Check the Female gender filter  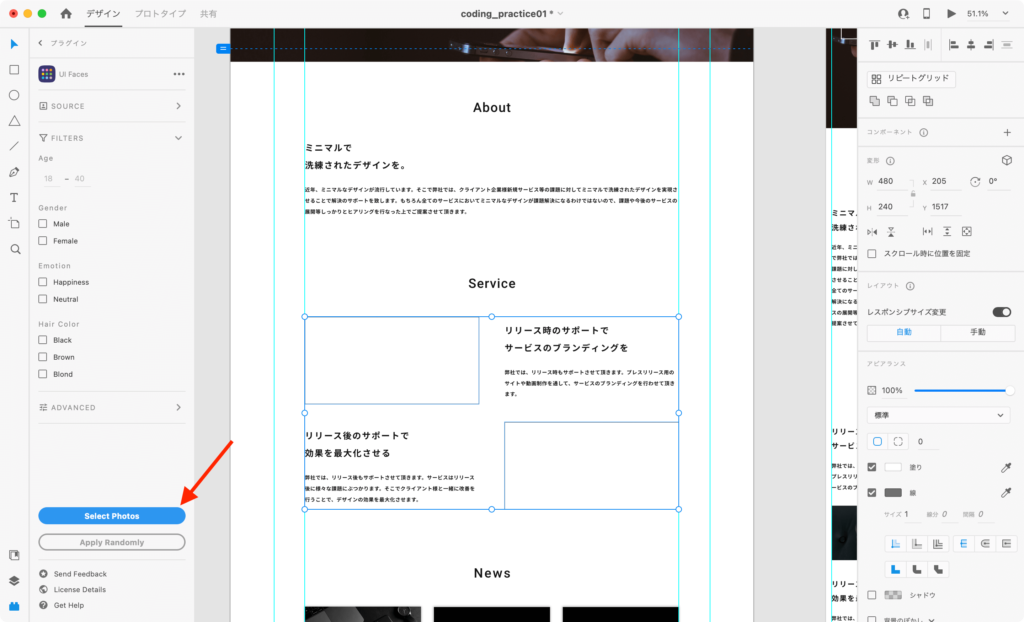(42, 240)
